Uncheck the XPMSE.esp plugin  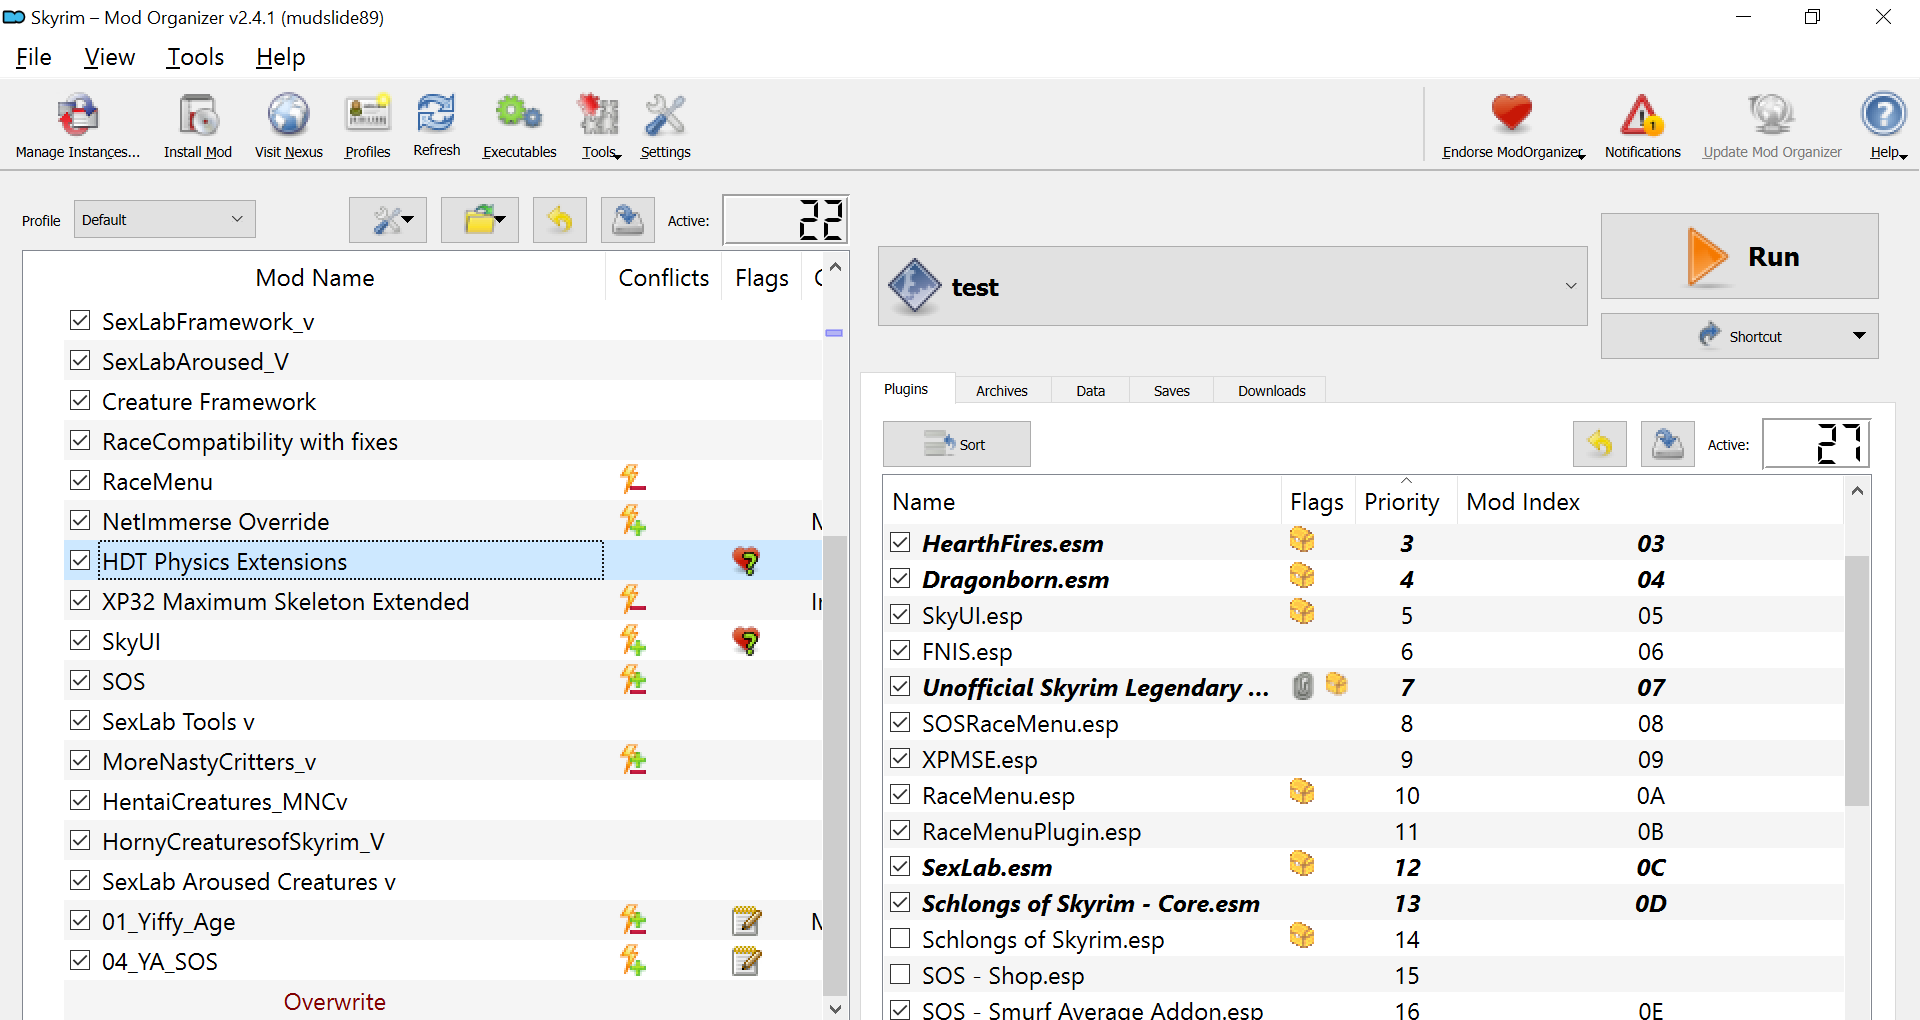coord(900,759)
